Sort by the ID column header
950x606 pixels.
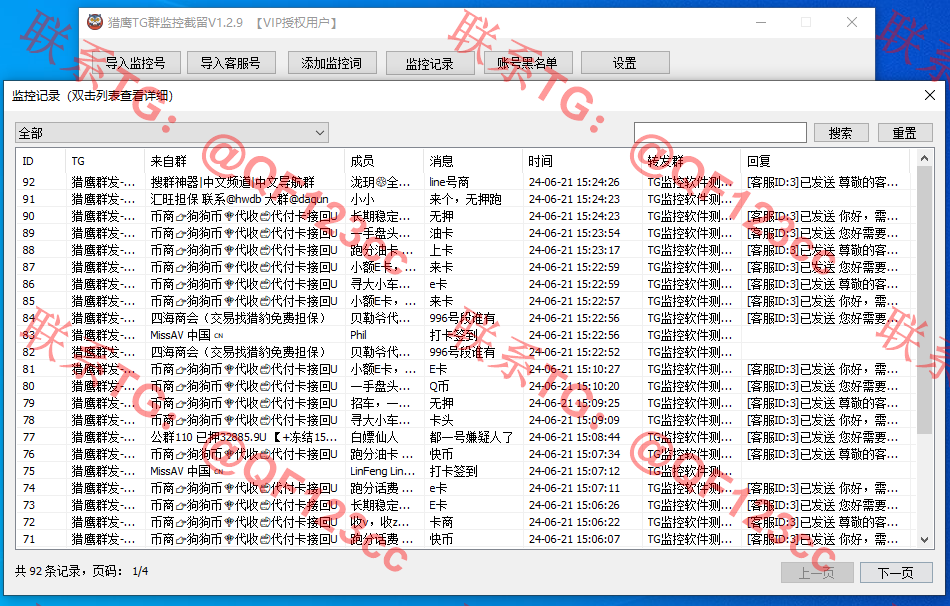(x=41, y=161)
